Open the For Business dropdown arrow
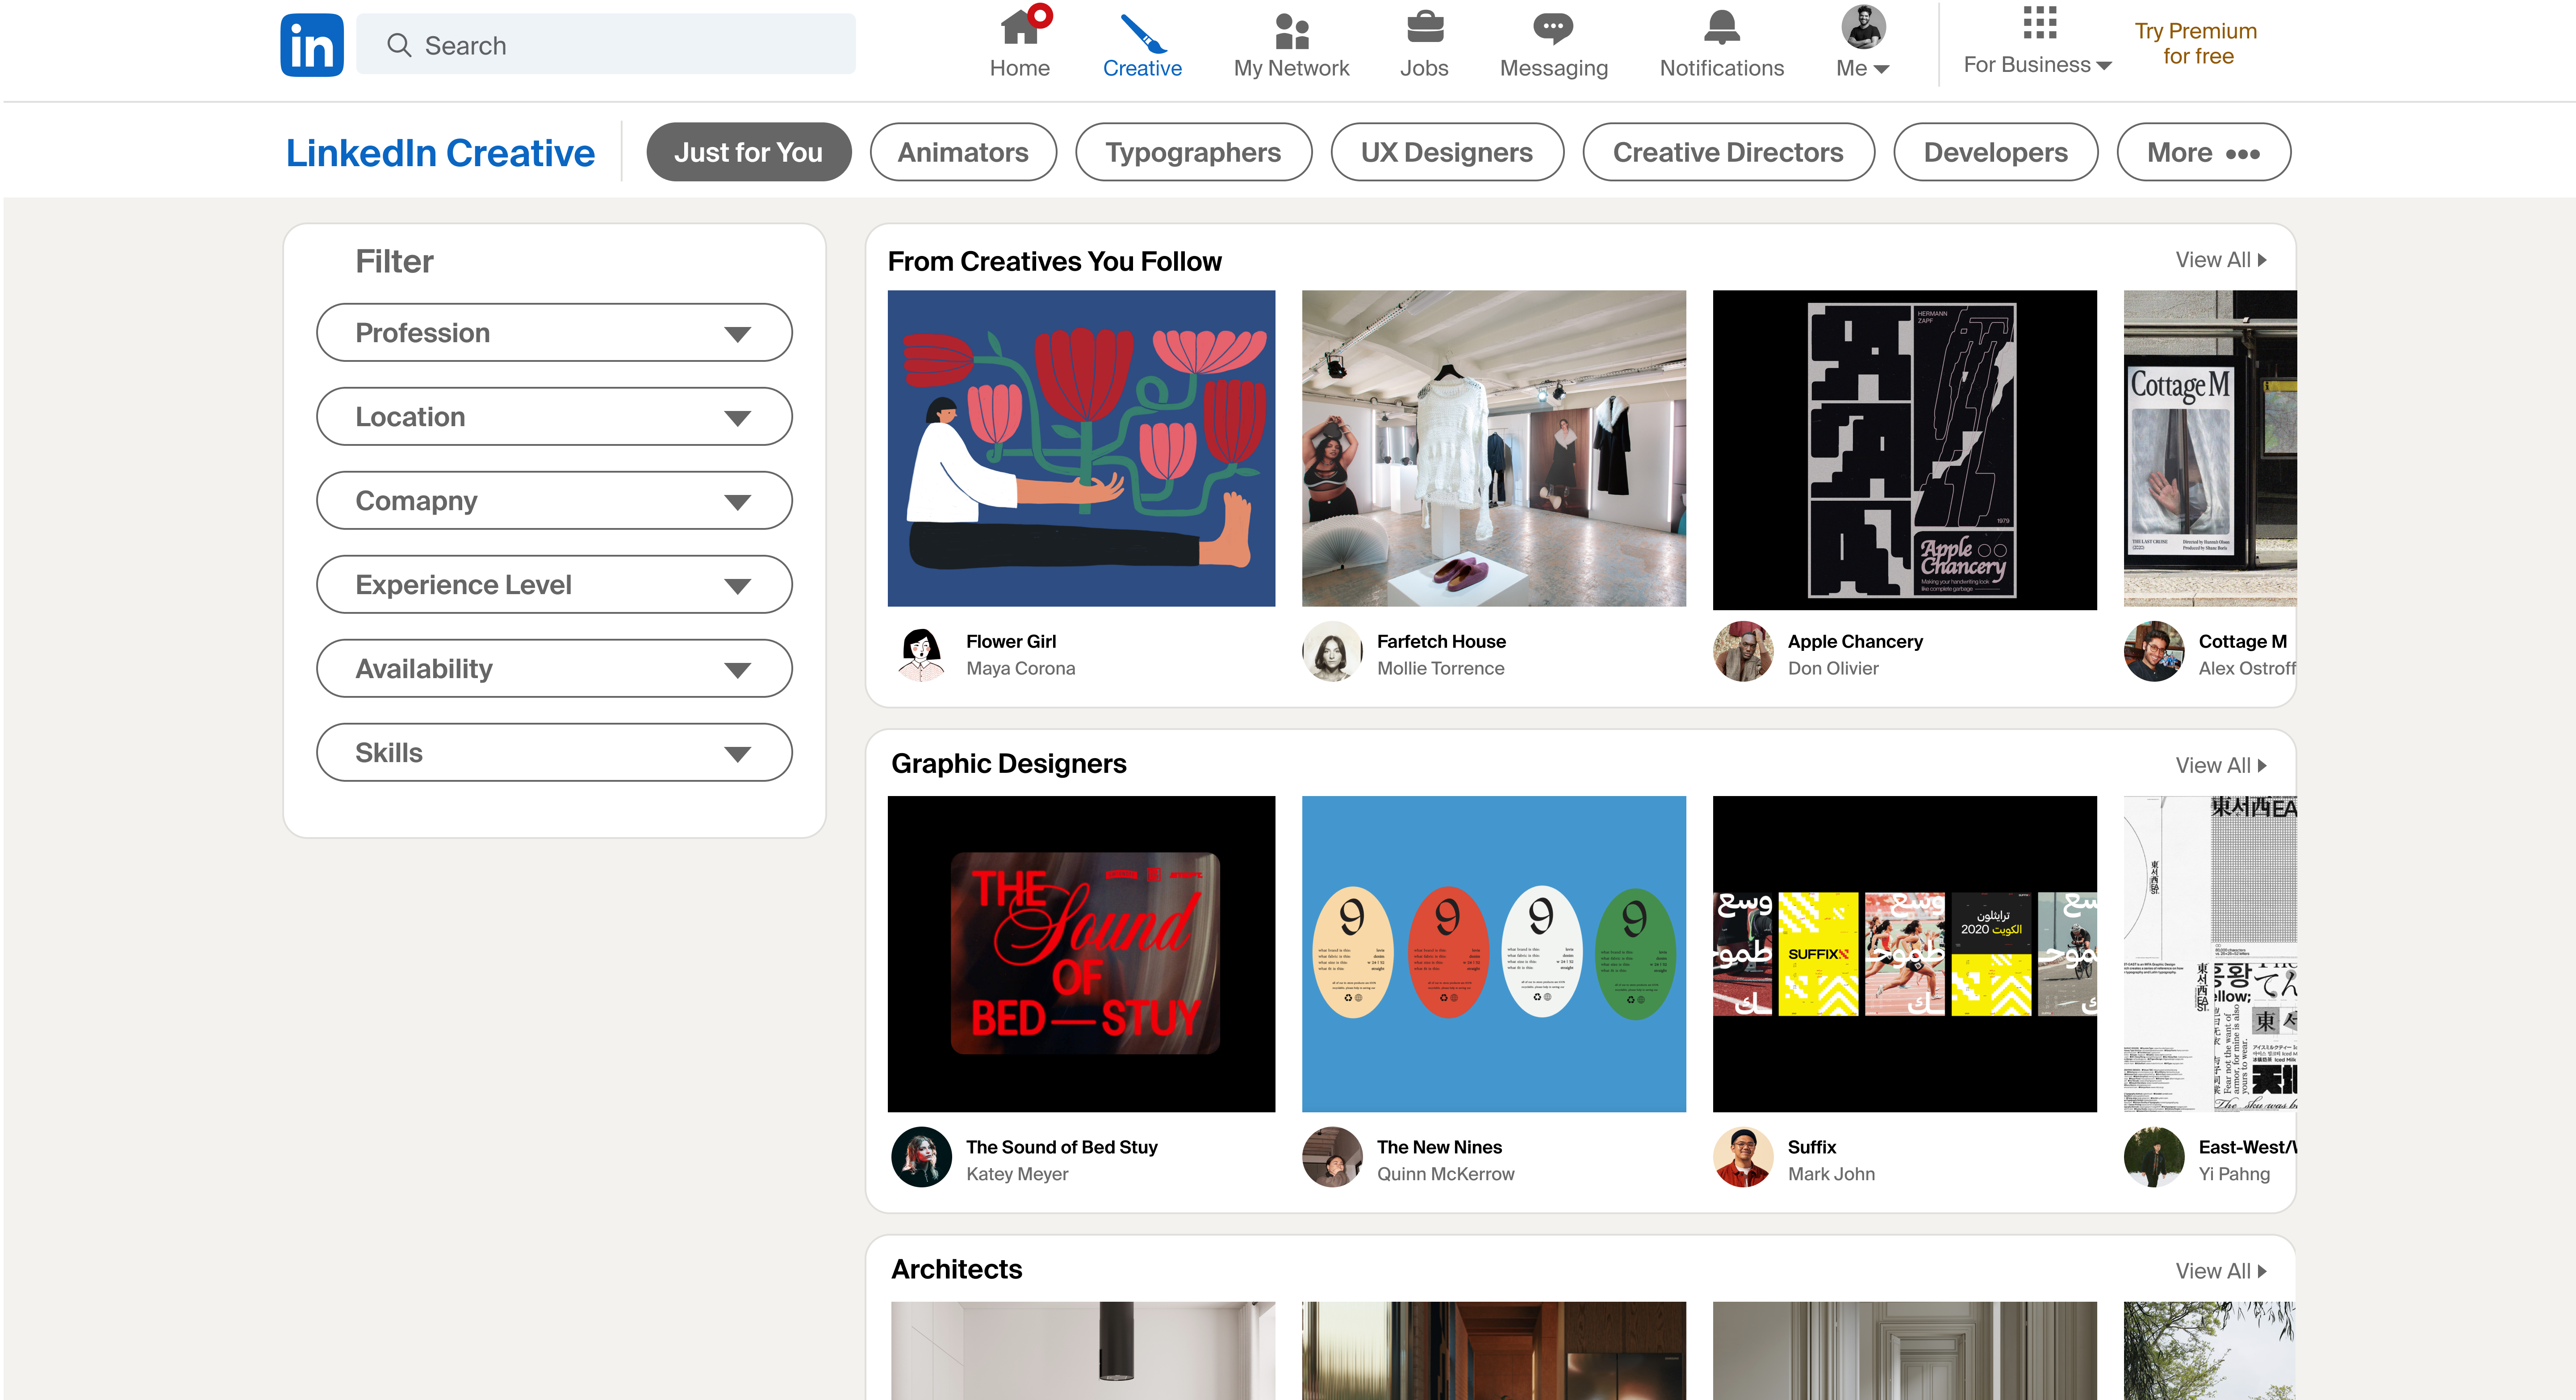Viewport: 2576px width, 1400px height. (x=2104, y=66)
